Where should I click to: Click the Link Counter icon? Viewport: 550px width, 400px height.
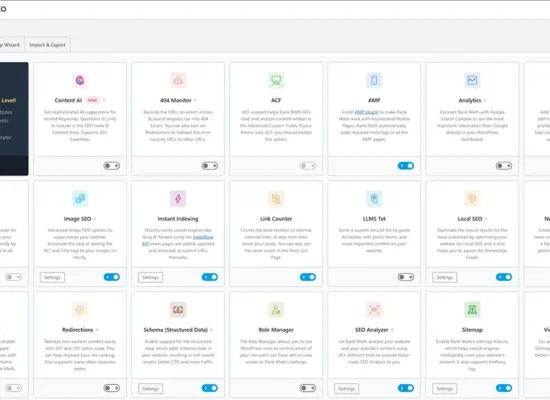[x=276, y=199]
